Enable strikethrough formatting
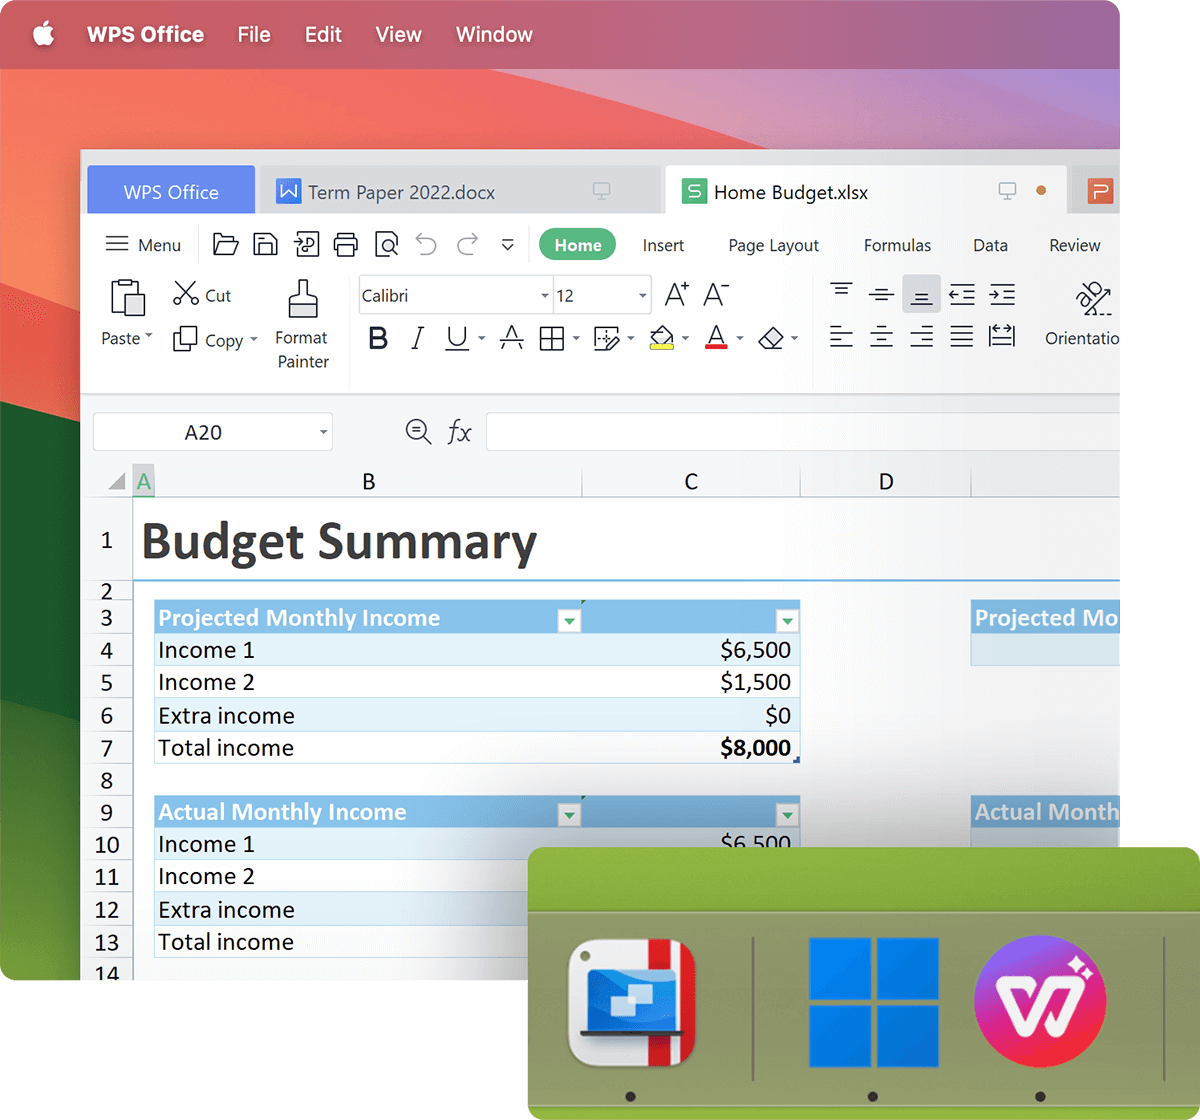This screenshot has width=1200, height=1120. [512, 338]
